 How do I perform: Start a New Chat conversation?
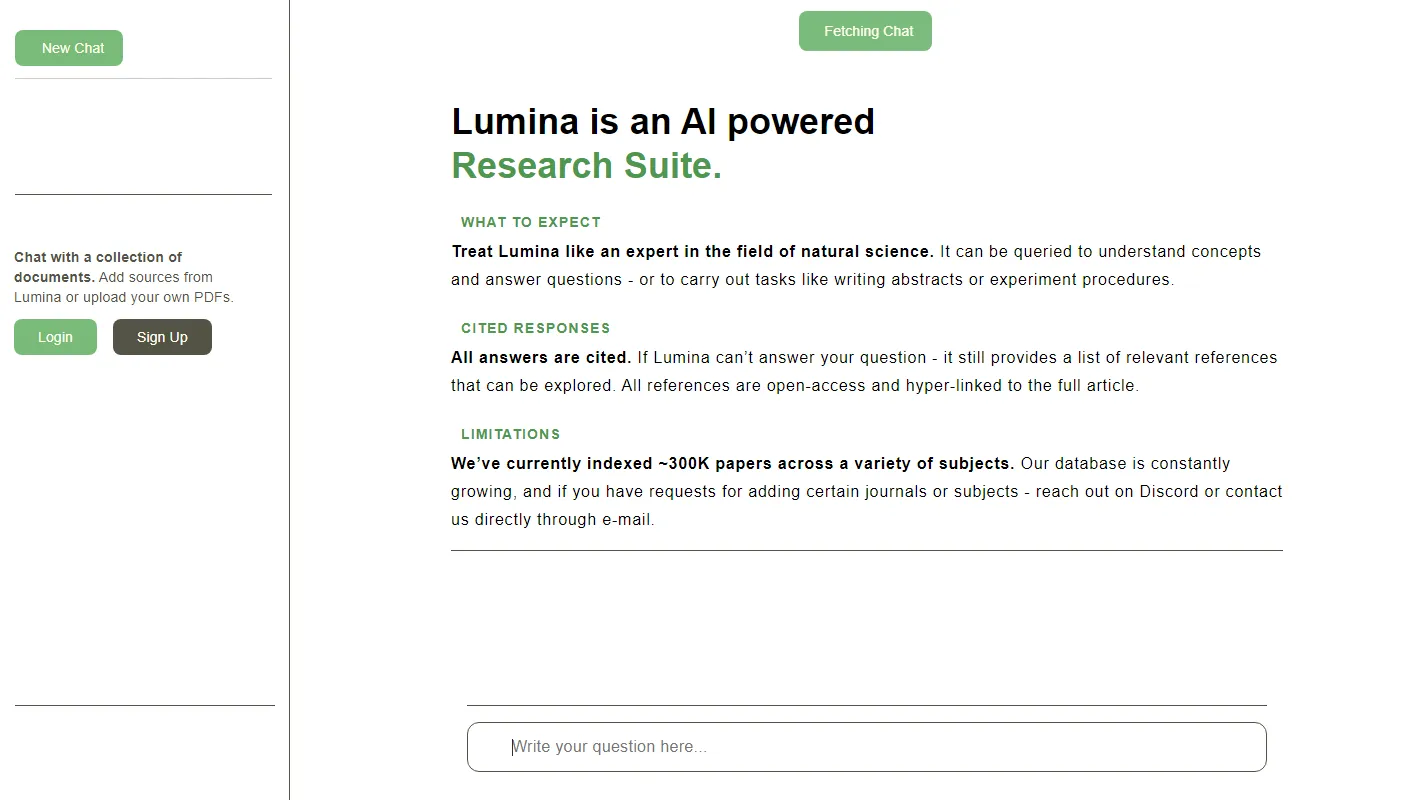68,47
